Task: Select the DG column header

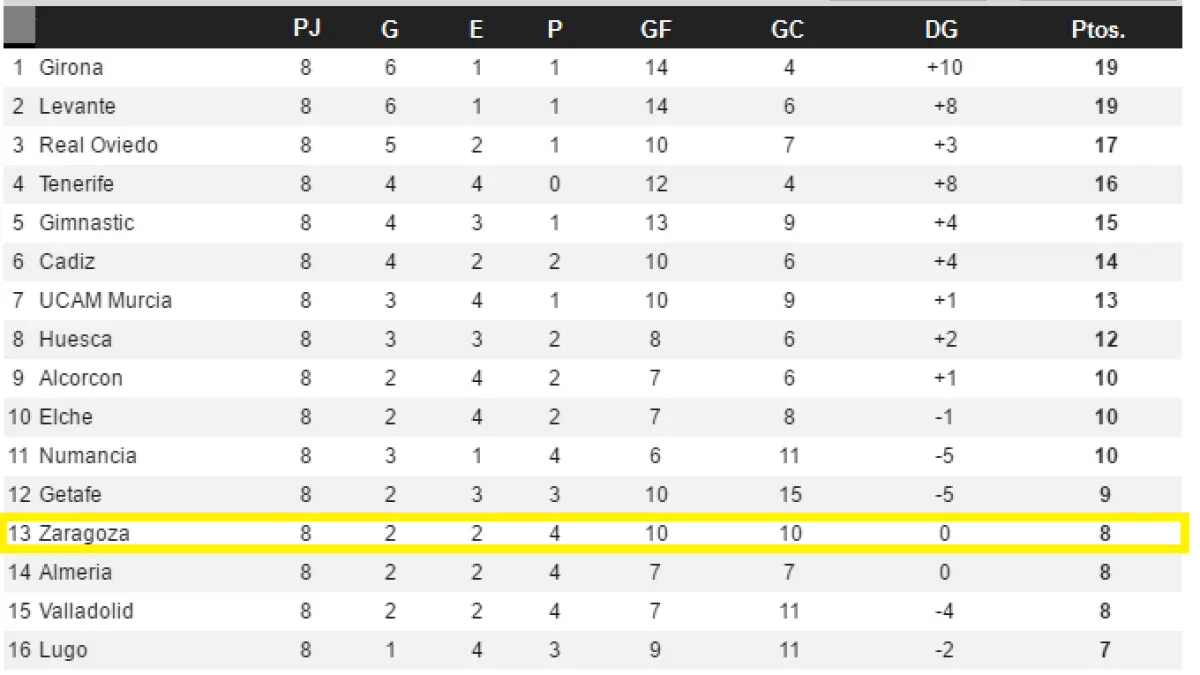Action: pos(942,30)
